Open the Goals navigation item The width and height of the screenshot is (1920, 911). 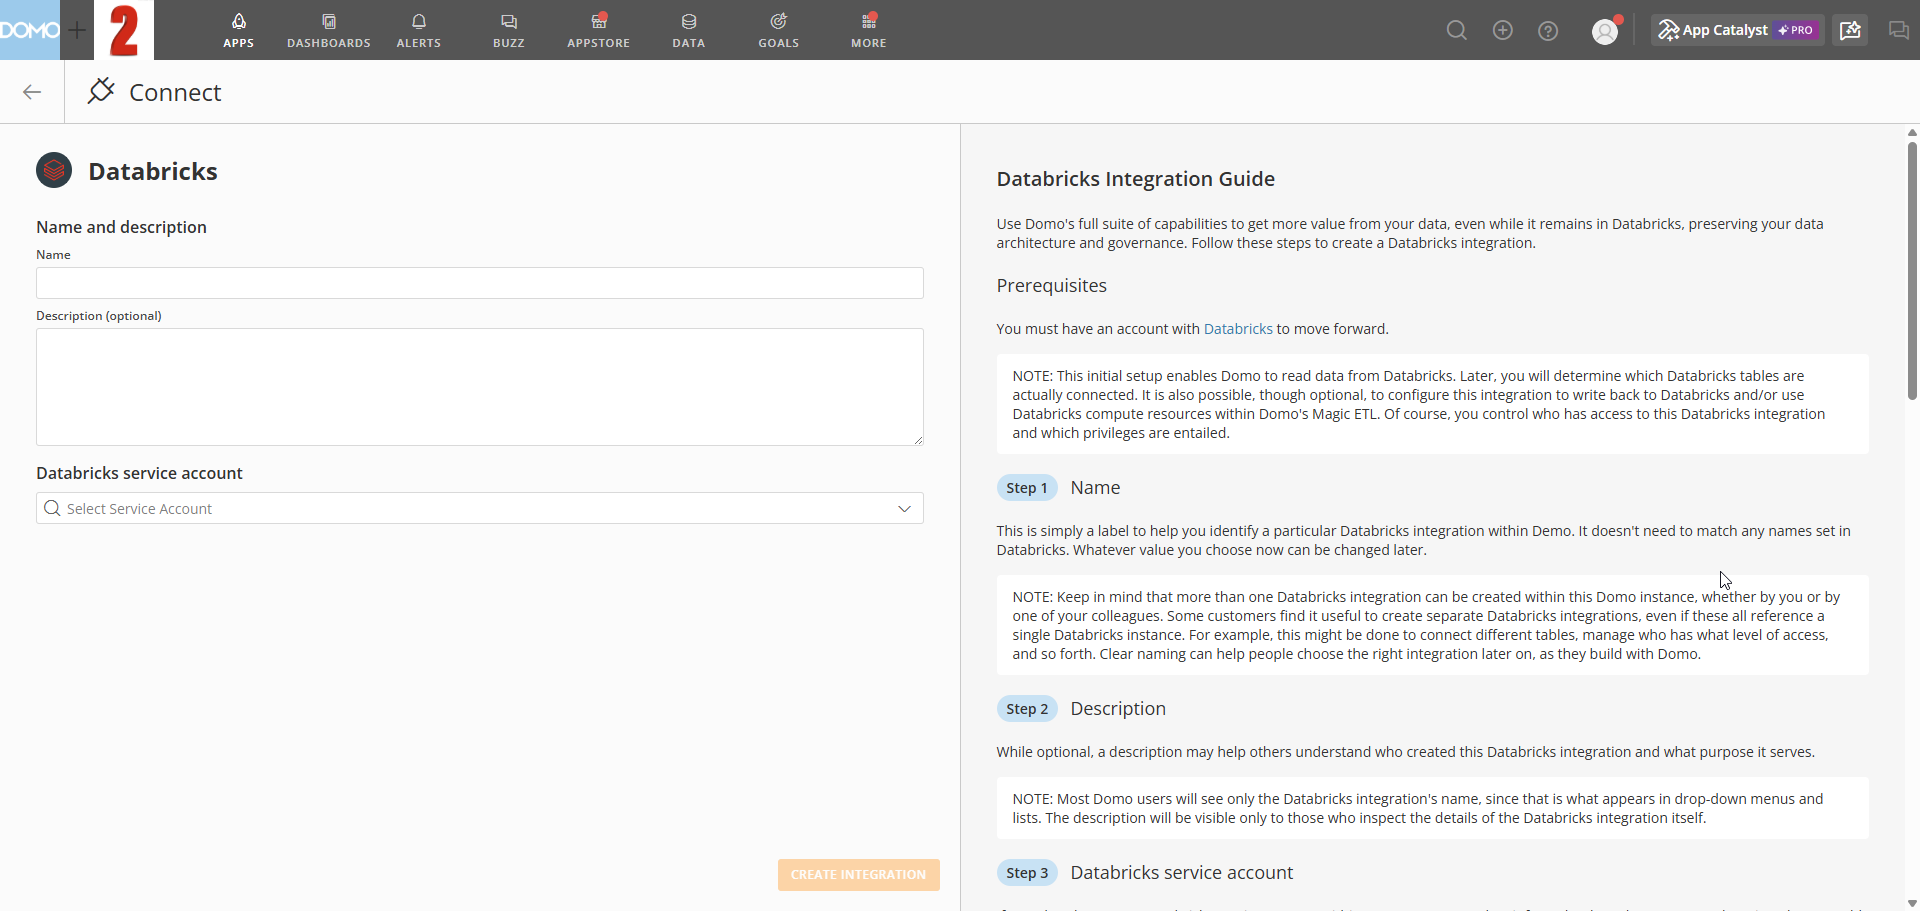779,30
